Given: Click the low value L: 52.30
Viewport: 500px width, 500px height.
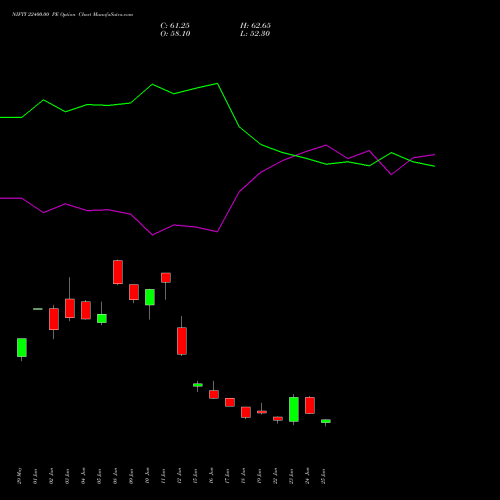Looking at the screenshot, I should point(255,34).
